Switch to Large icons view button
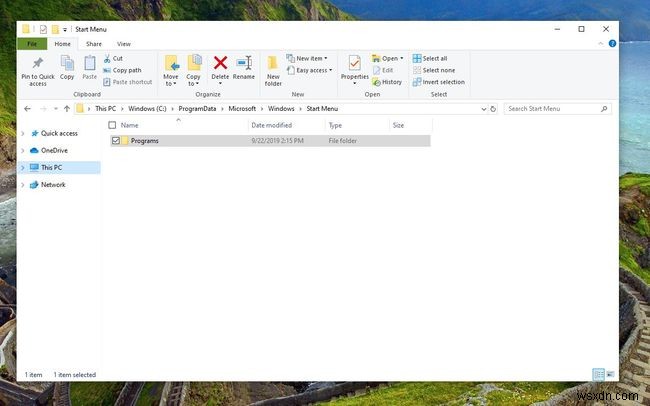 [x=610, y=374]
